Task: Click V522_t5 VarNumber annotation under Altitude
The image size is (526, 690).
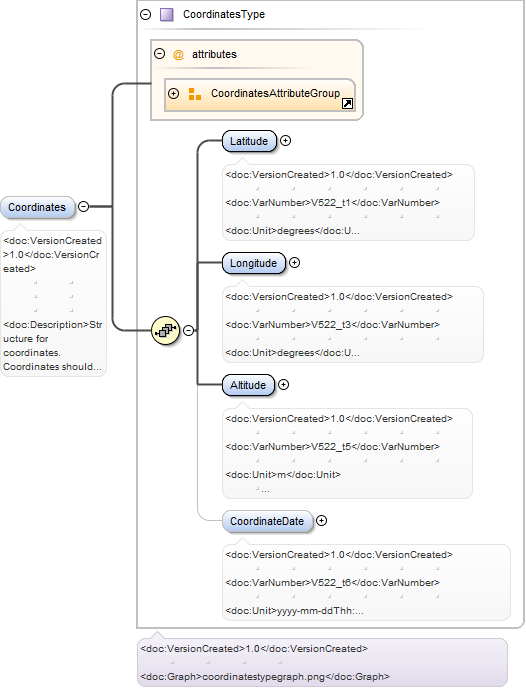Action: point(332,447)
